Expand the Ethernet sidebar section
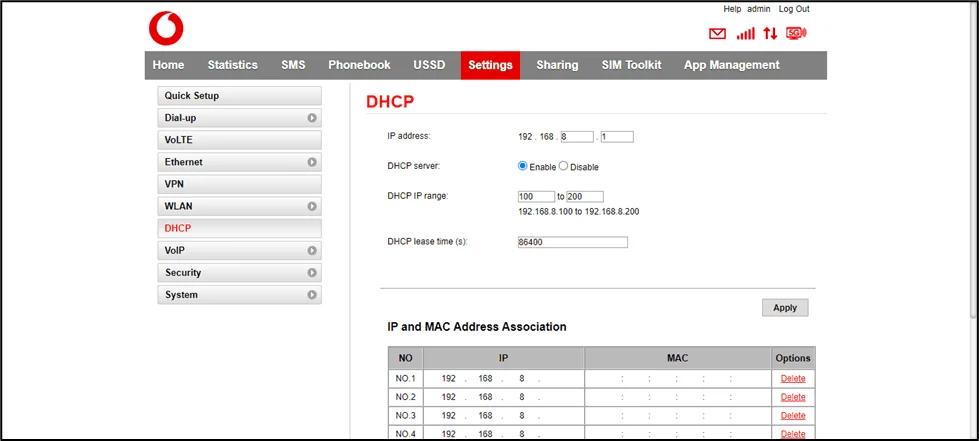 pos(239,162)
